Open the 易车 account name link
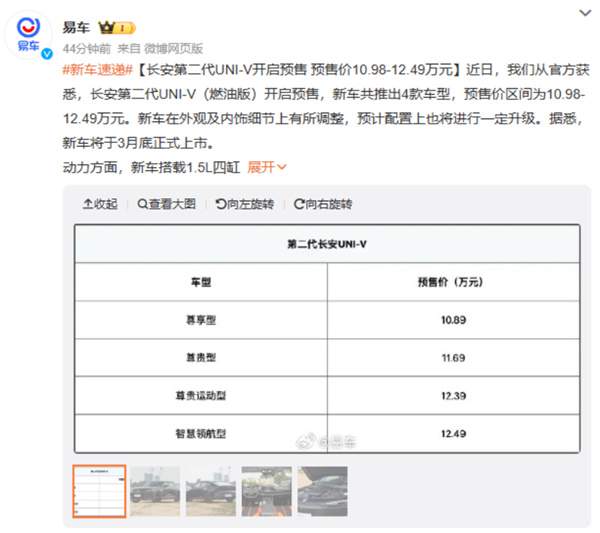This screenshot has height=533, width=600. 76,28
